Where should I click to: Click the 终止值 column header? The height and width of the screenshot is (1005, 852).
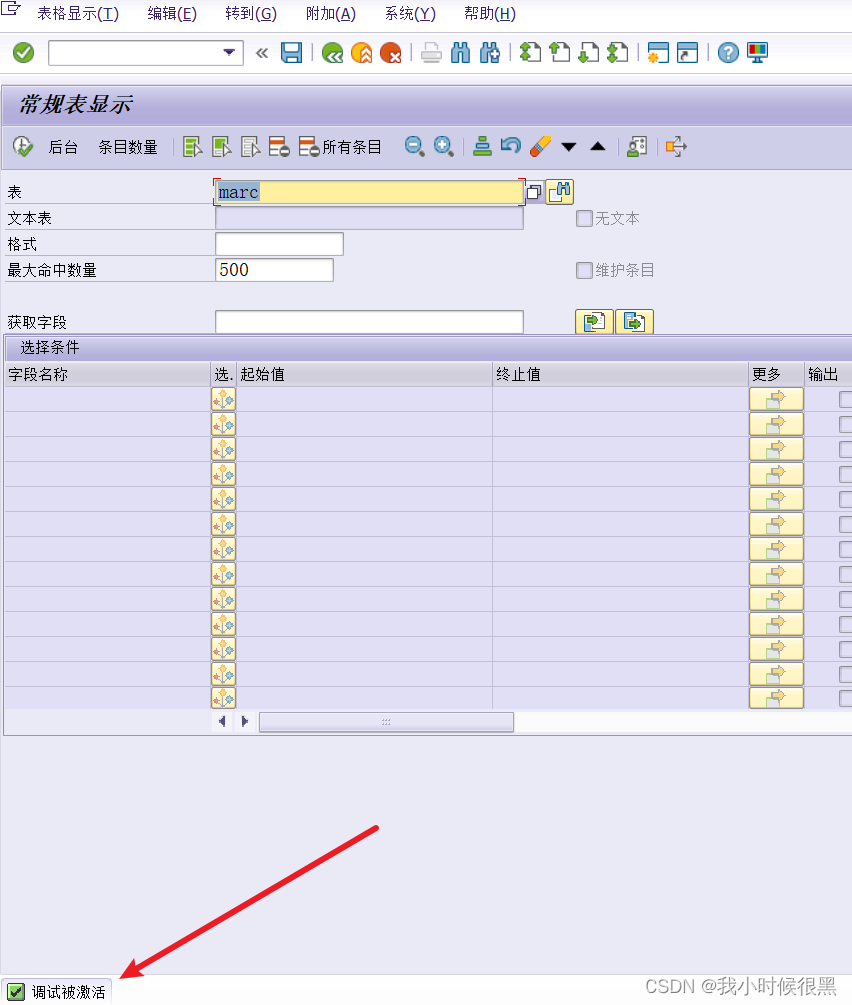pos(621,374)
